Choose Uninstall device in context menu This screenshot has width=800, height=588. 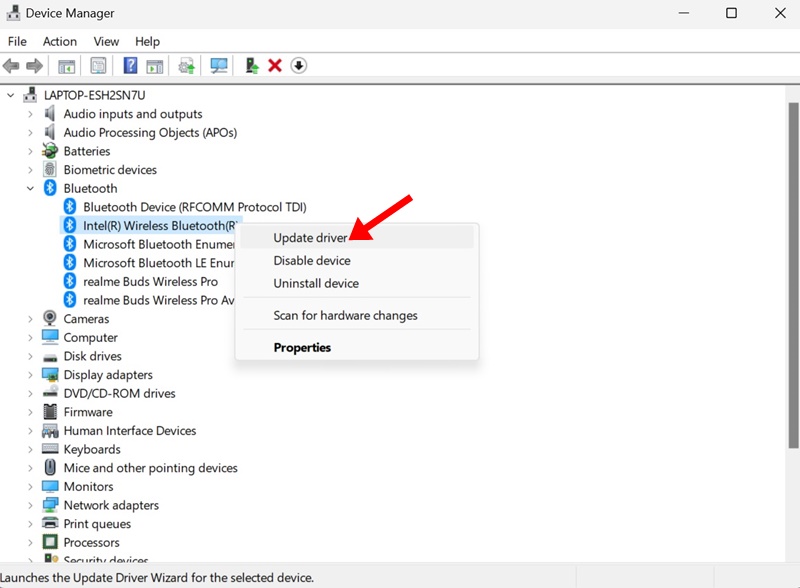point(357,283)
